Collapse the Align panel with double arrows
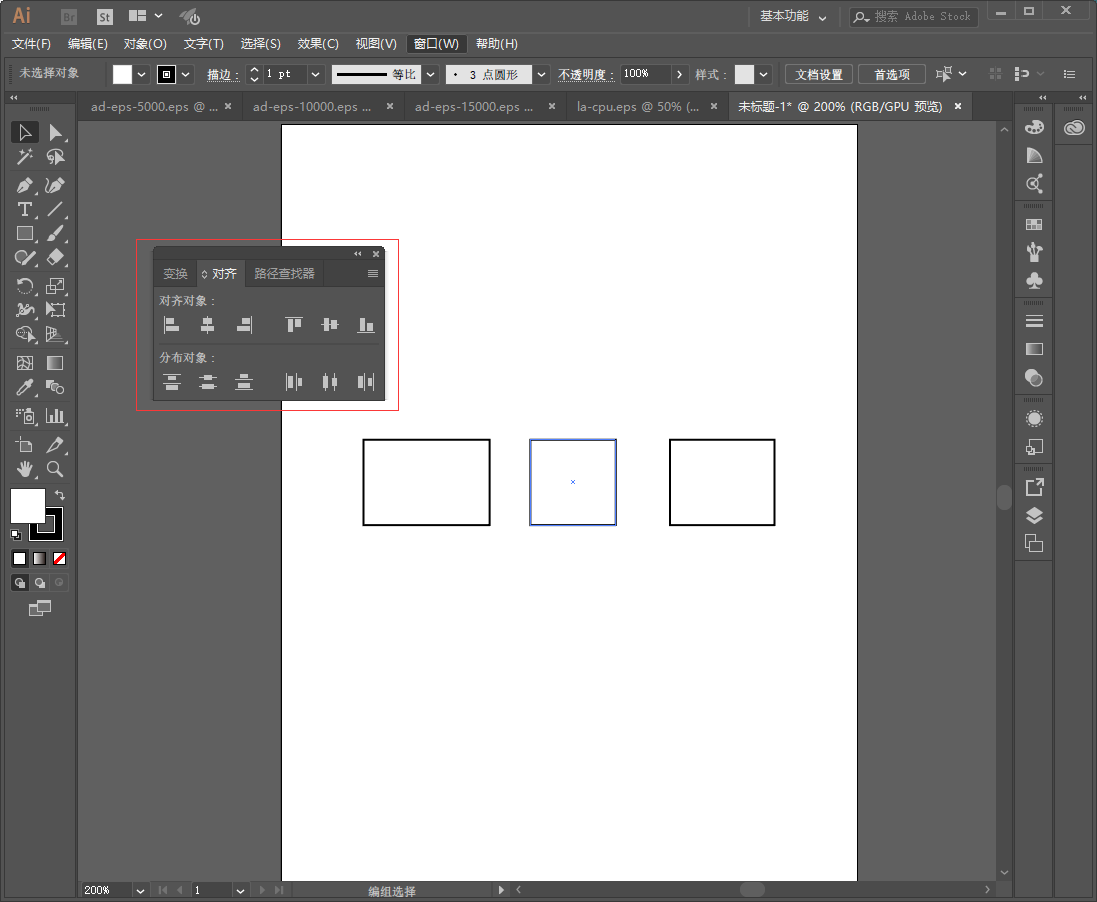 [358, 254]
